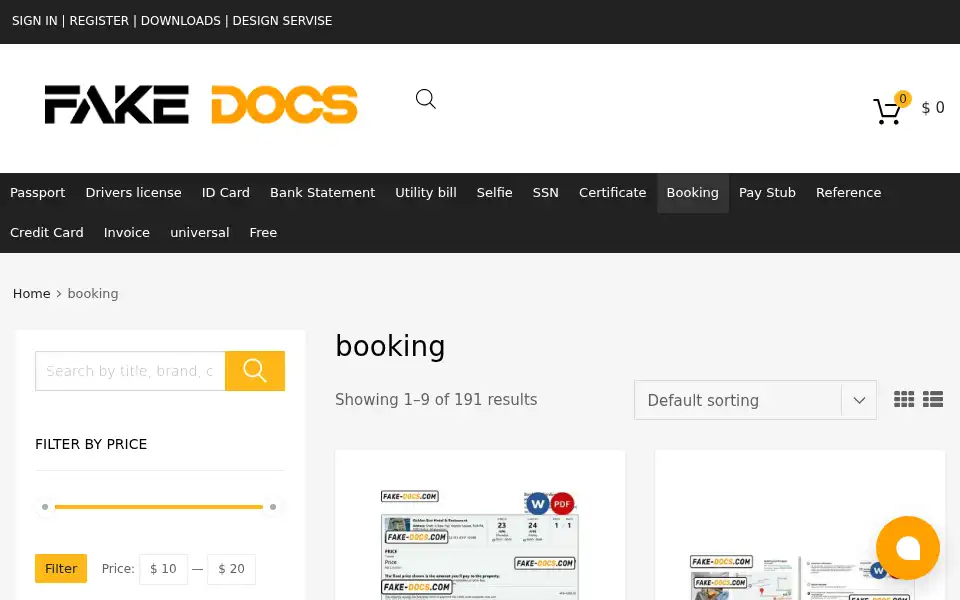Open the Free category
960x600 pixels.
(x=263, y=233)
